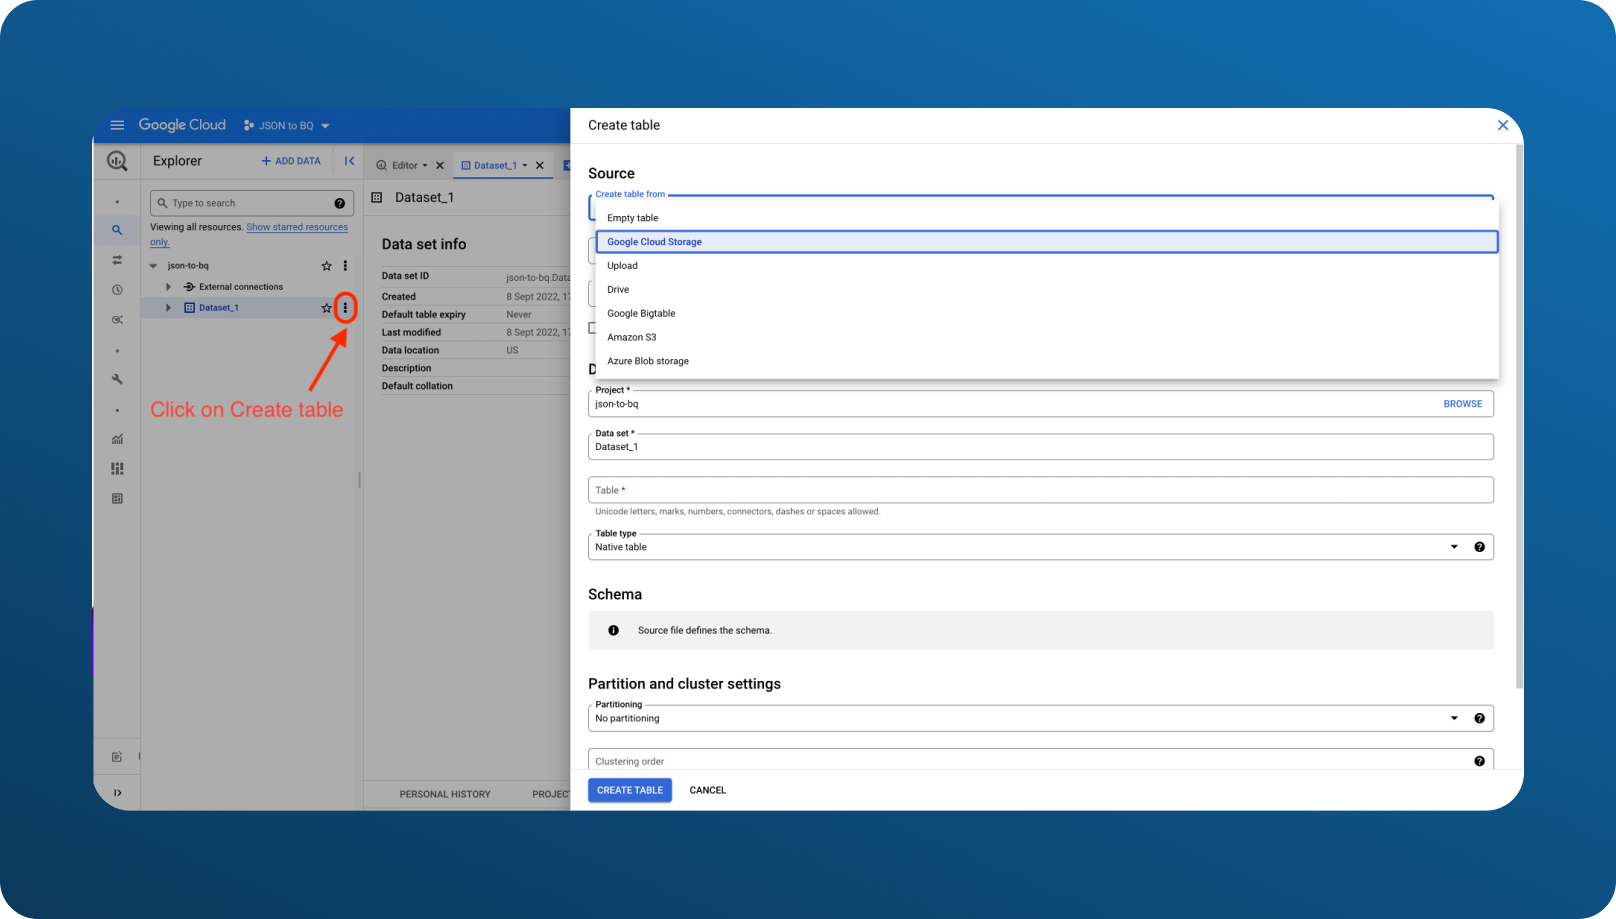This screenshot has height=919, width=1616.
Task: Star the json-to-bq project
Action: pyautogui.click(x=326, y=266)
